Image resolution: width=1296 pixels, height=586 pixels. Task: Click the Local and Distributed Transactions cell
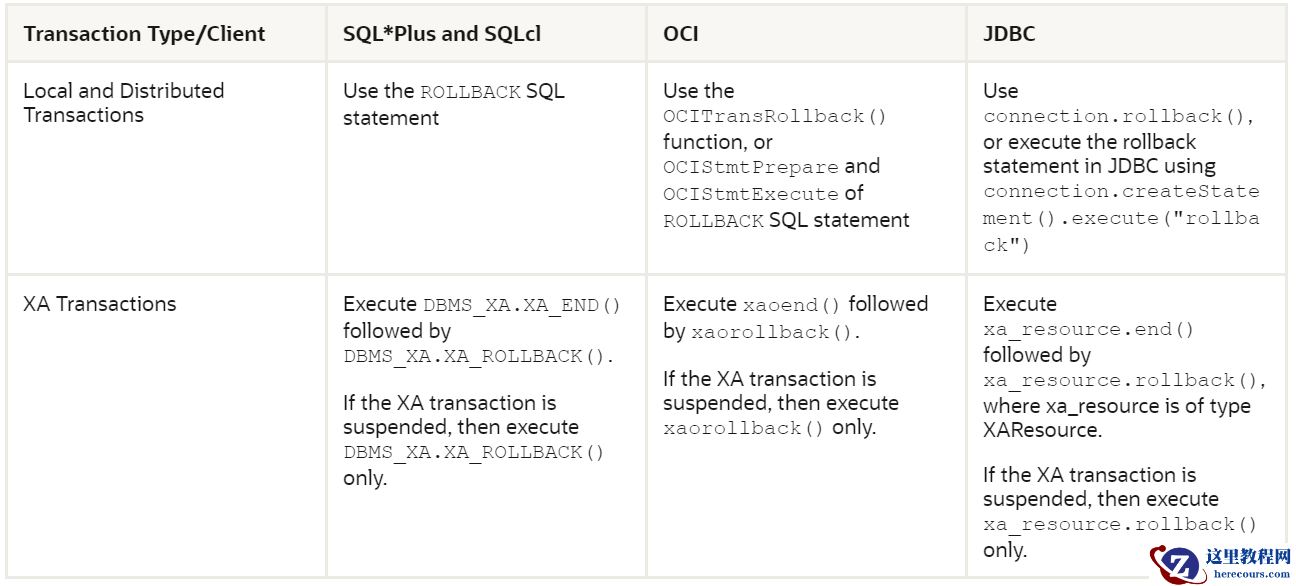click(123, 103)
